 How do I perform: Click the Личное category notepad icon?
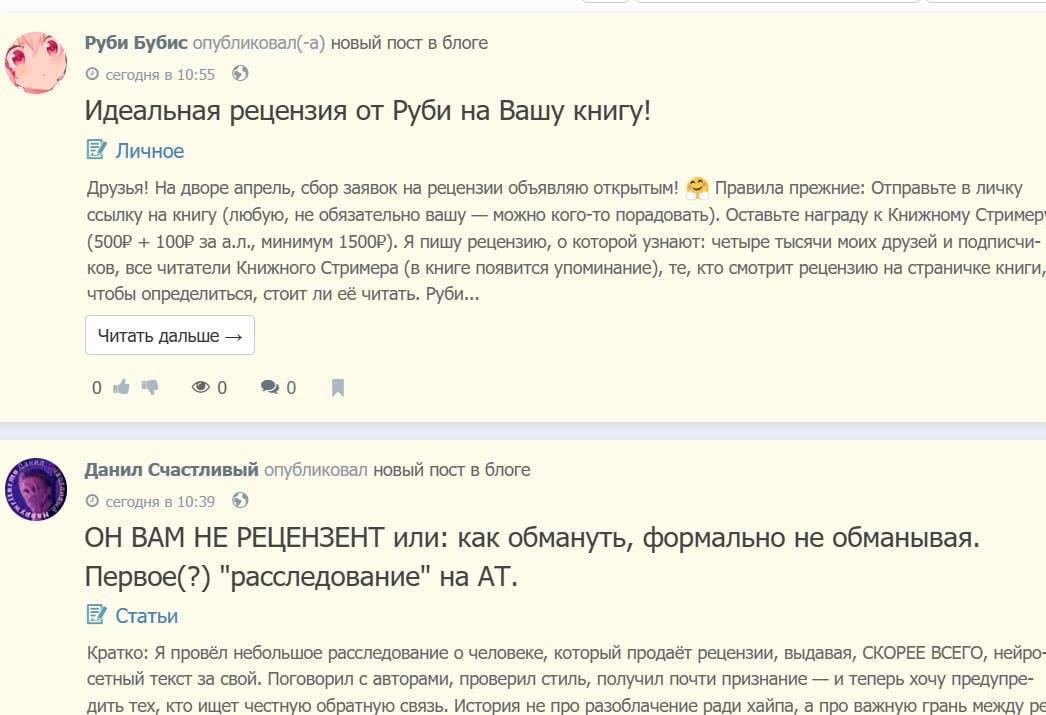pos(96,150)
